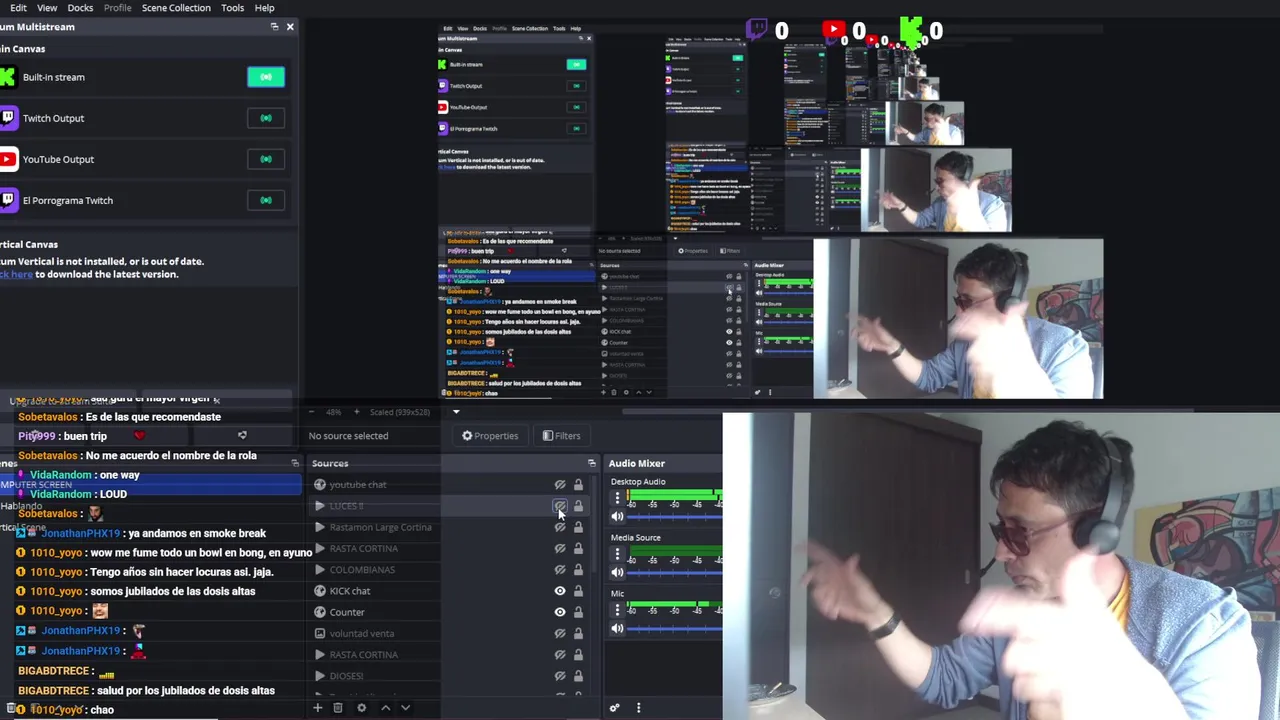
Task: Float the Sources dock with its pop-out icon
Action: [x=591, y=463]
